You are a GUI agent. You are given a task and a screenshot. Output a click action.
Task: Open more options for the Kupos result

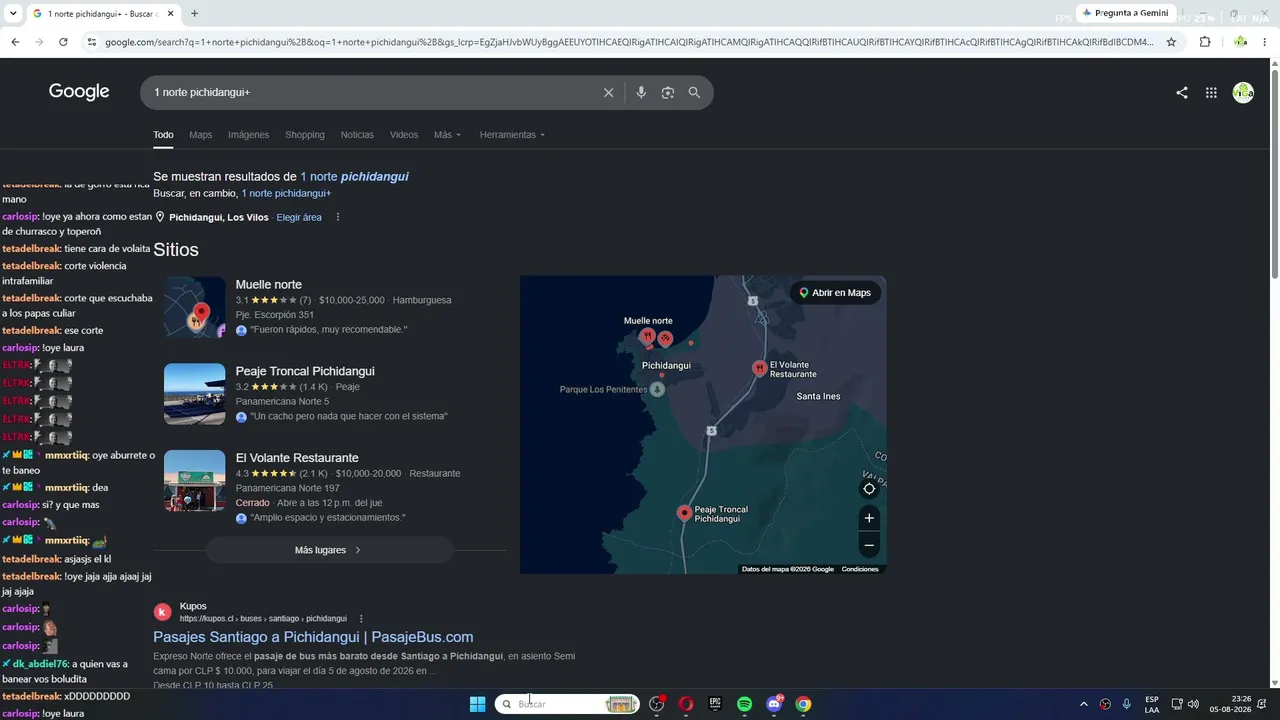[x=361, y=619]
